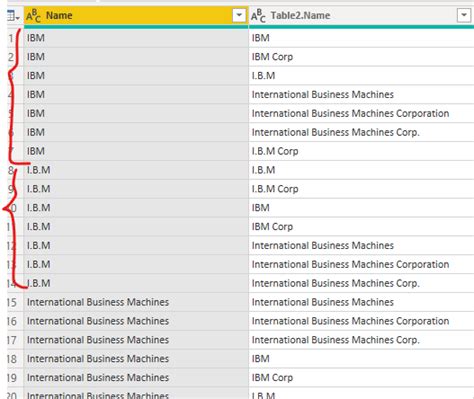Click IBM Corp cell in row 2
The image size is (474, 399).
(361, 57)
